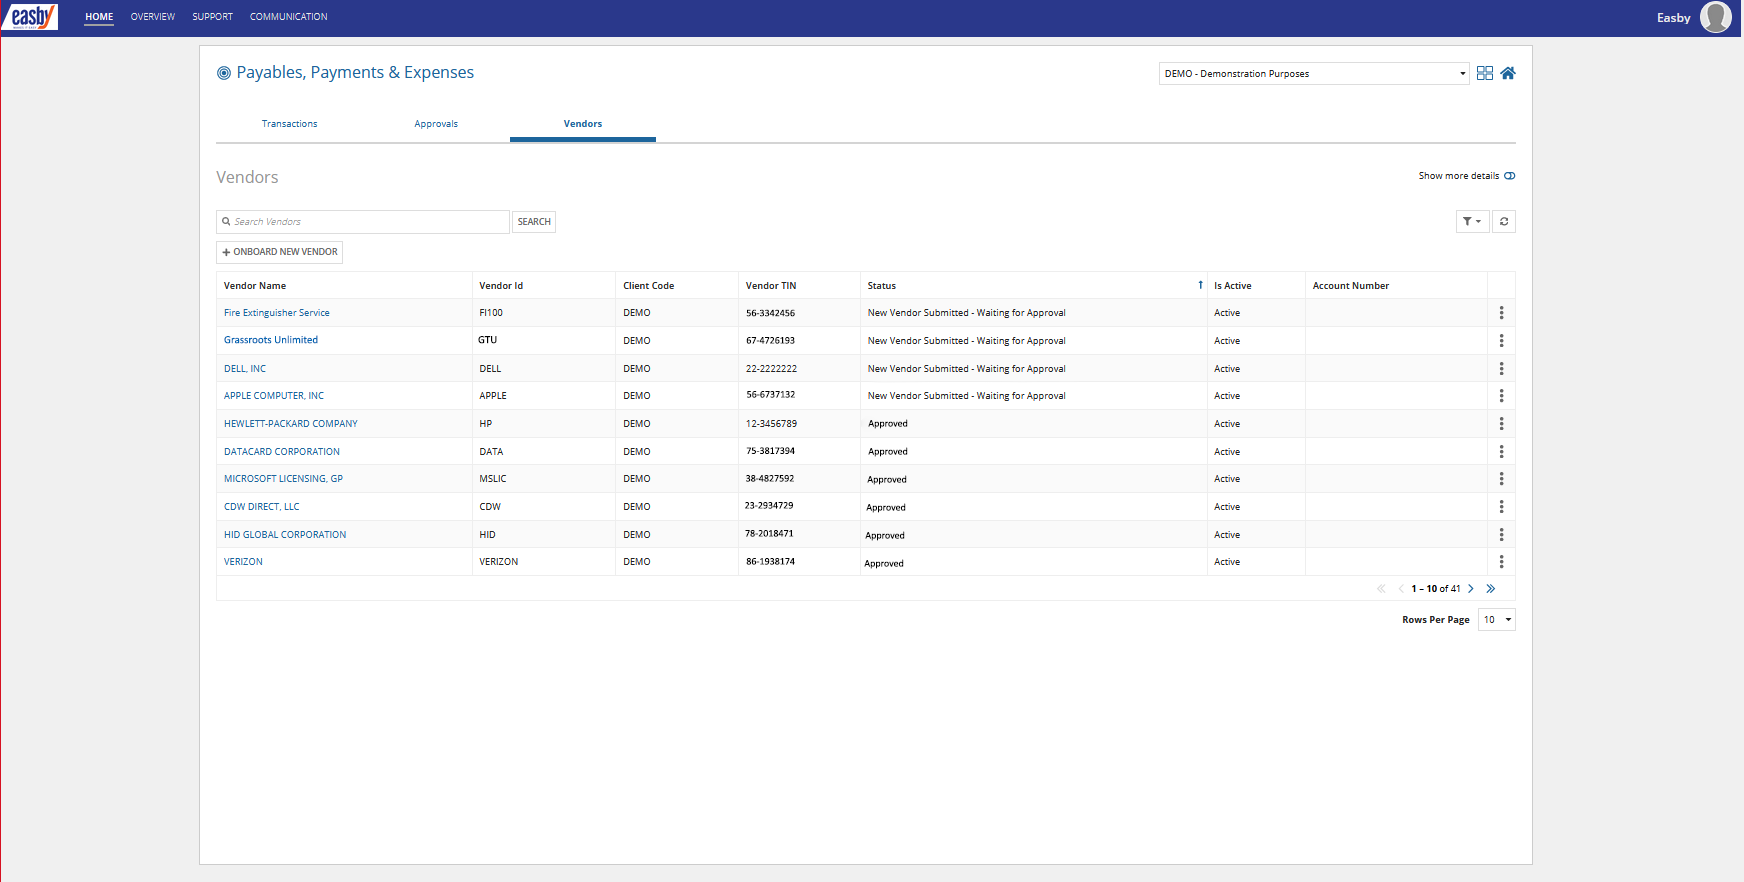This screenshot has width=1744, height=882.
Task: Open kebab menu for Fire Extinguisher Service
Action: (1501, 313)
